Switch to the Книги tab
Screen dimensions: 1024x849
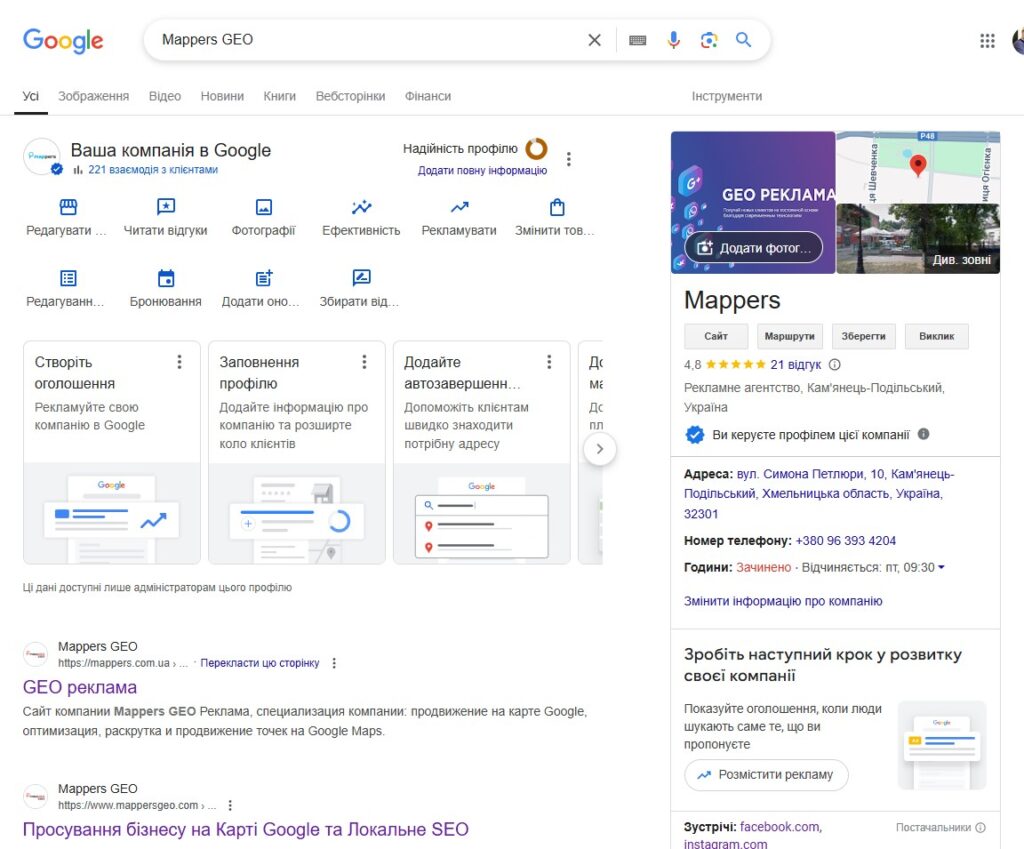pos(280,96)
